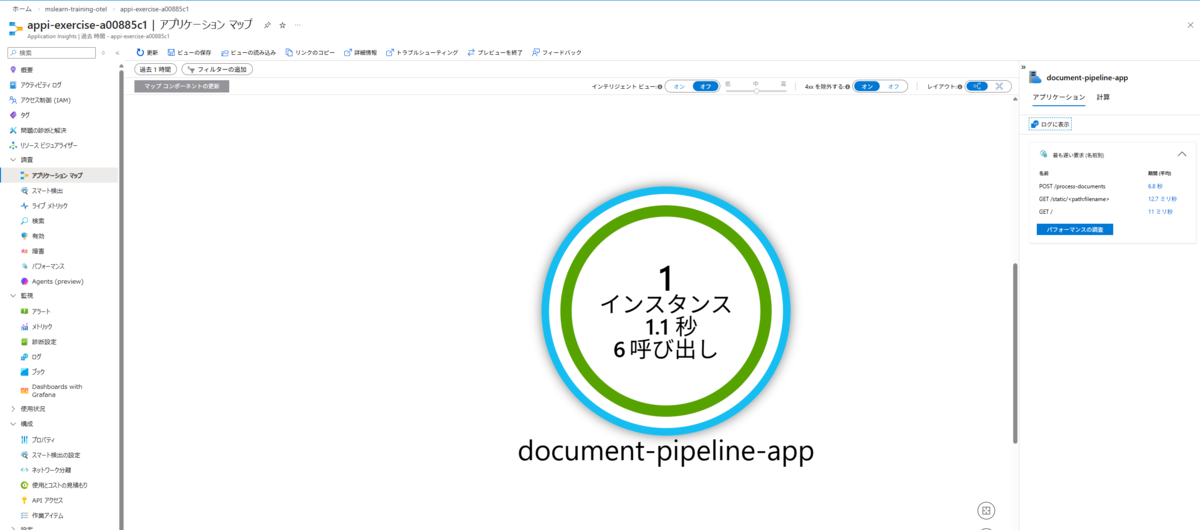This screenshot has width=1200, height=530.
Task: Open 概要 overview in the sidebar
Action: click(x=26, y=70)
